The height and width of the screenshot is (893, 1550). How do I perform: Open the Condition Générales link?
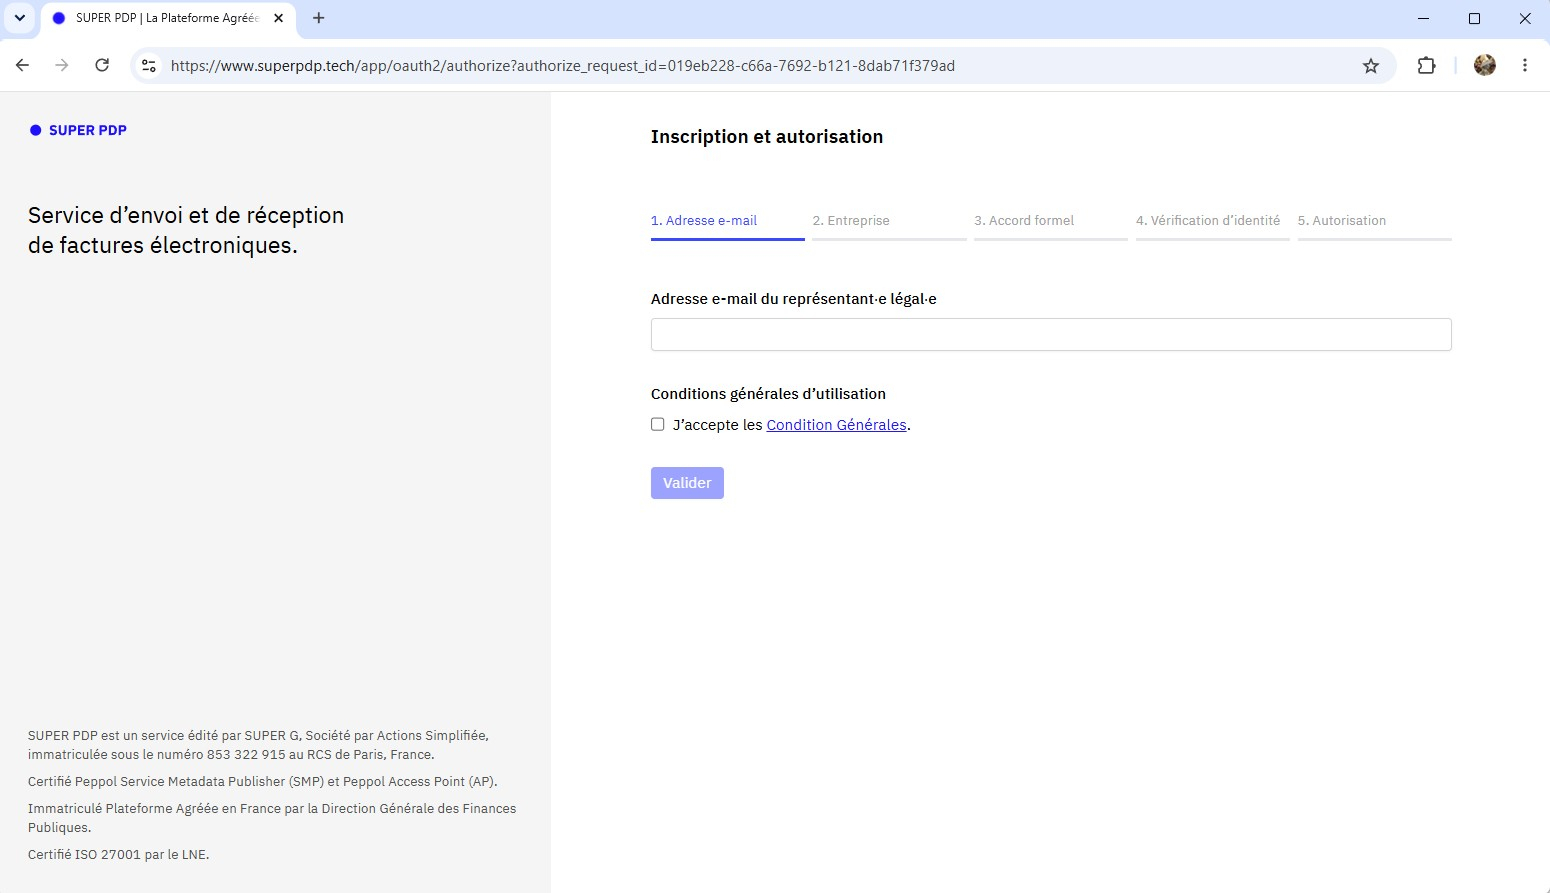836,425
